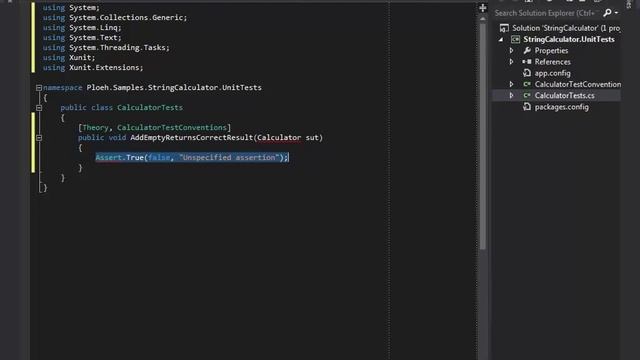
Task: Select app.config in Solution Explorer
Action: (x=553, y=73)
